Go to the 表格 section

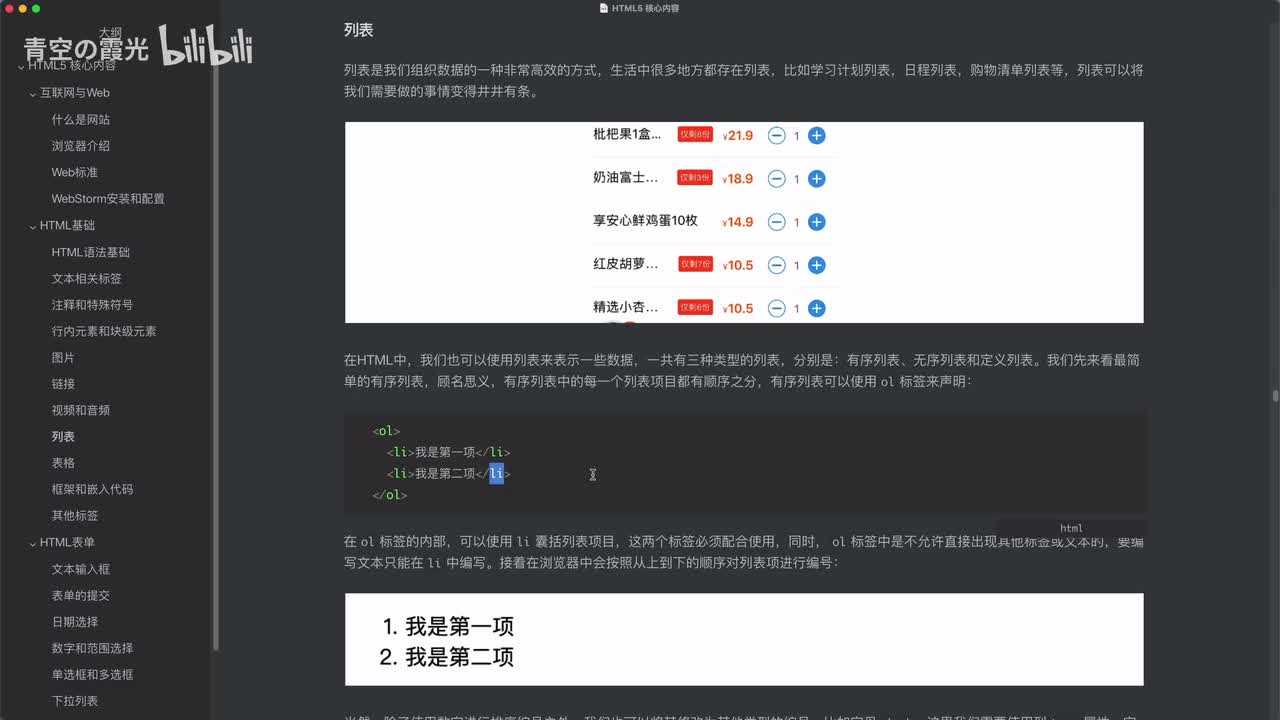(63, 463)
